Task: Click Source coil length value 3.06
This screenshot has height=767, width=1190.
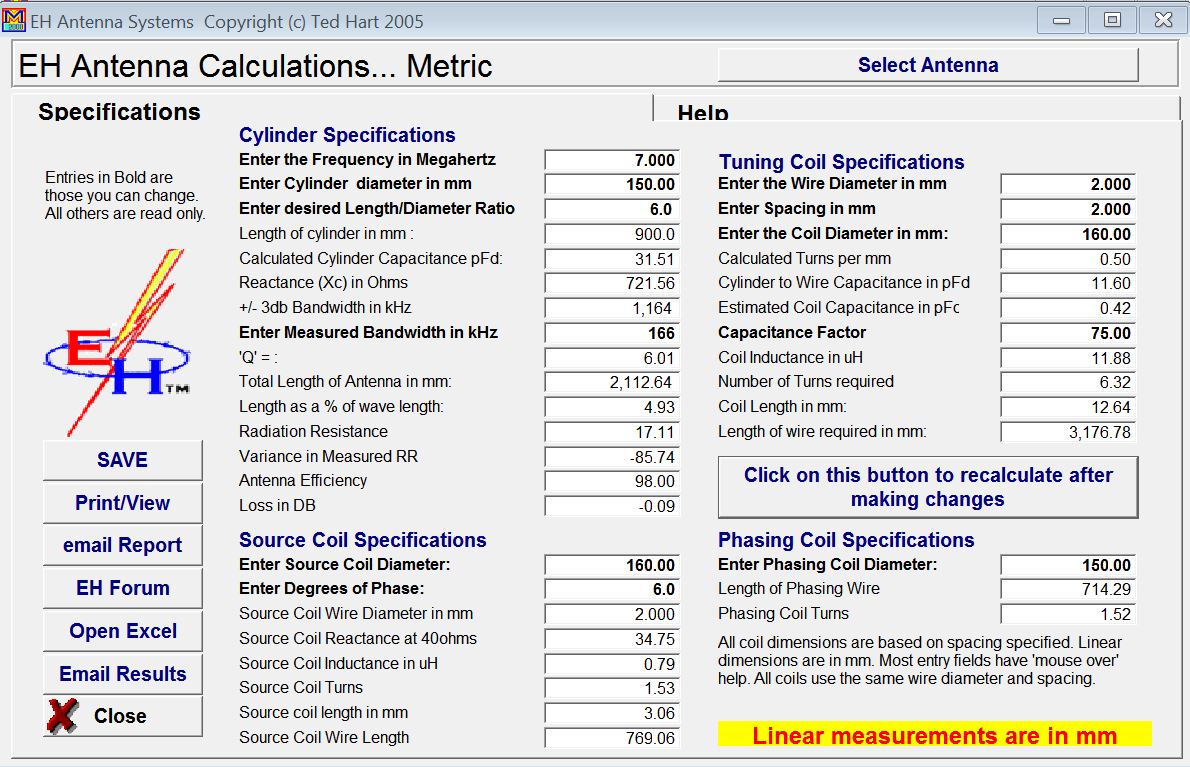Action: (x=612, y=713)
